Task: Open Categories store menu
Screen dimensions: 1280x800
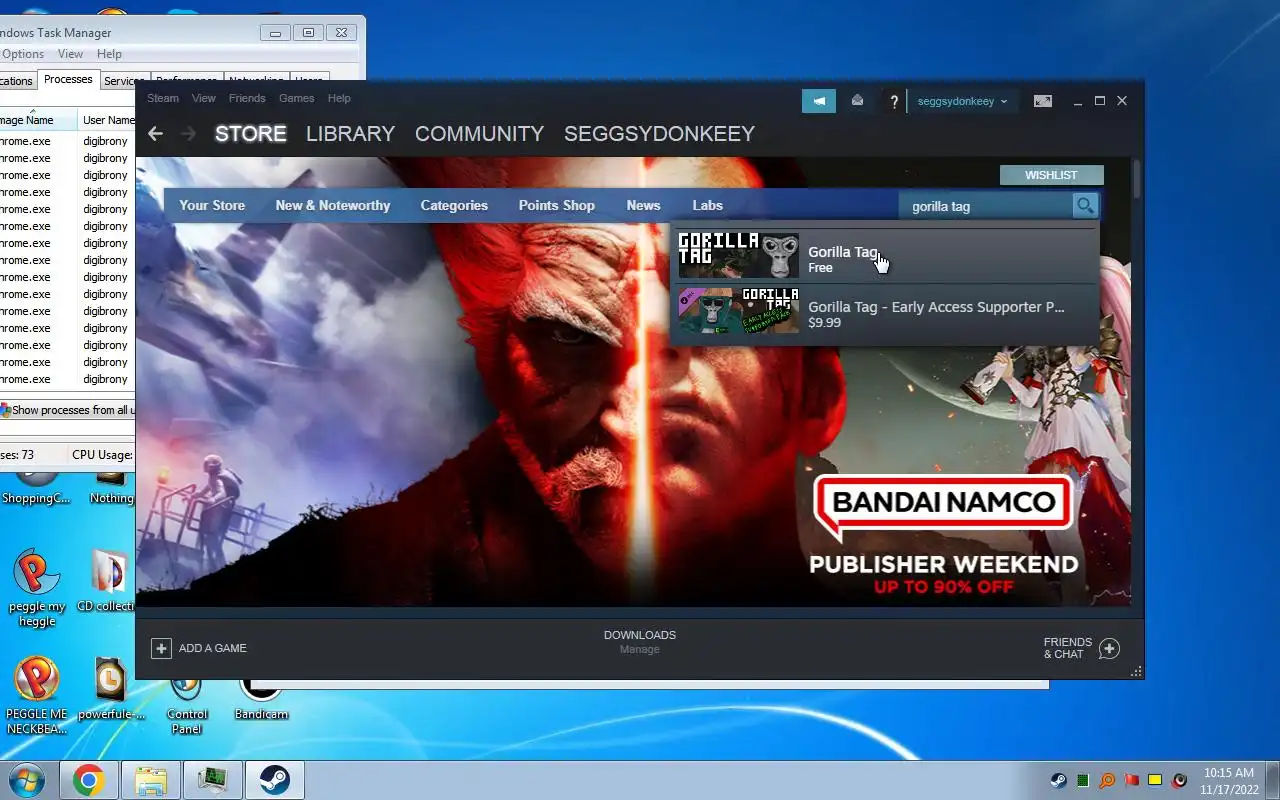Action: pos(454,205)
